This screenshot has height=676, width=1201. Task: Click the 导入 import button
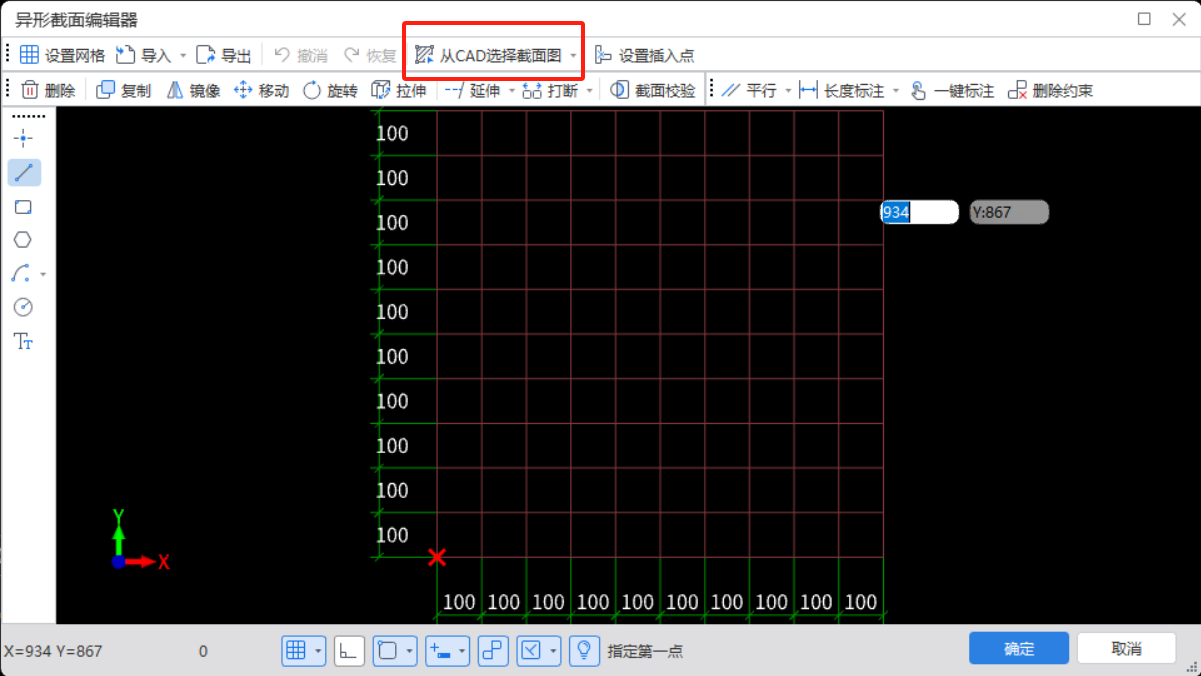[x=144, y=55]
